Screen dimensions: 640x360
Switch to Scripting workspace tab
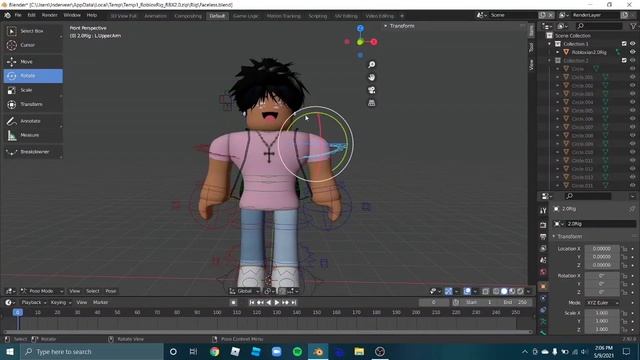[318, 16]
